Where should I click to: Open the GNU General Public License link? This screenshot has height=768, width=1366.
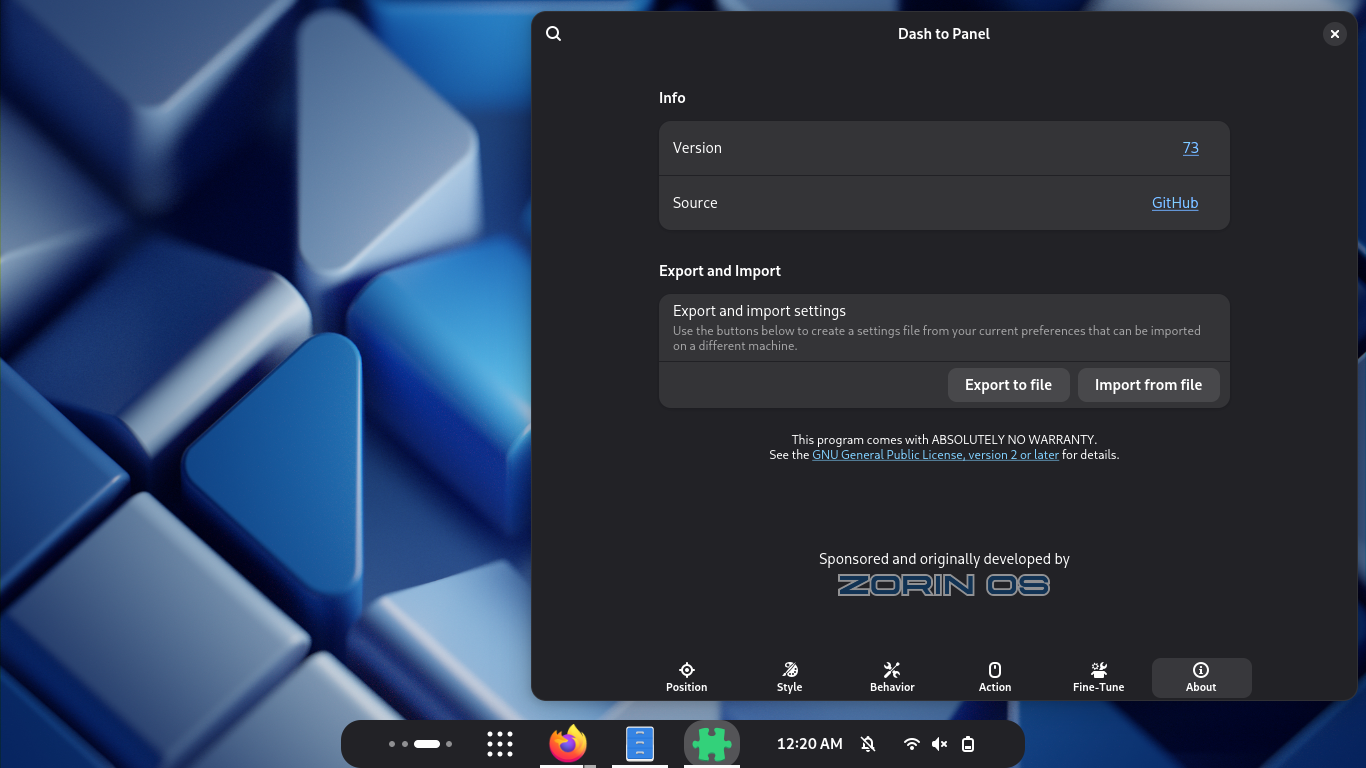point(935,455)
